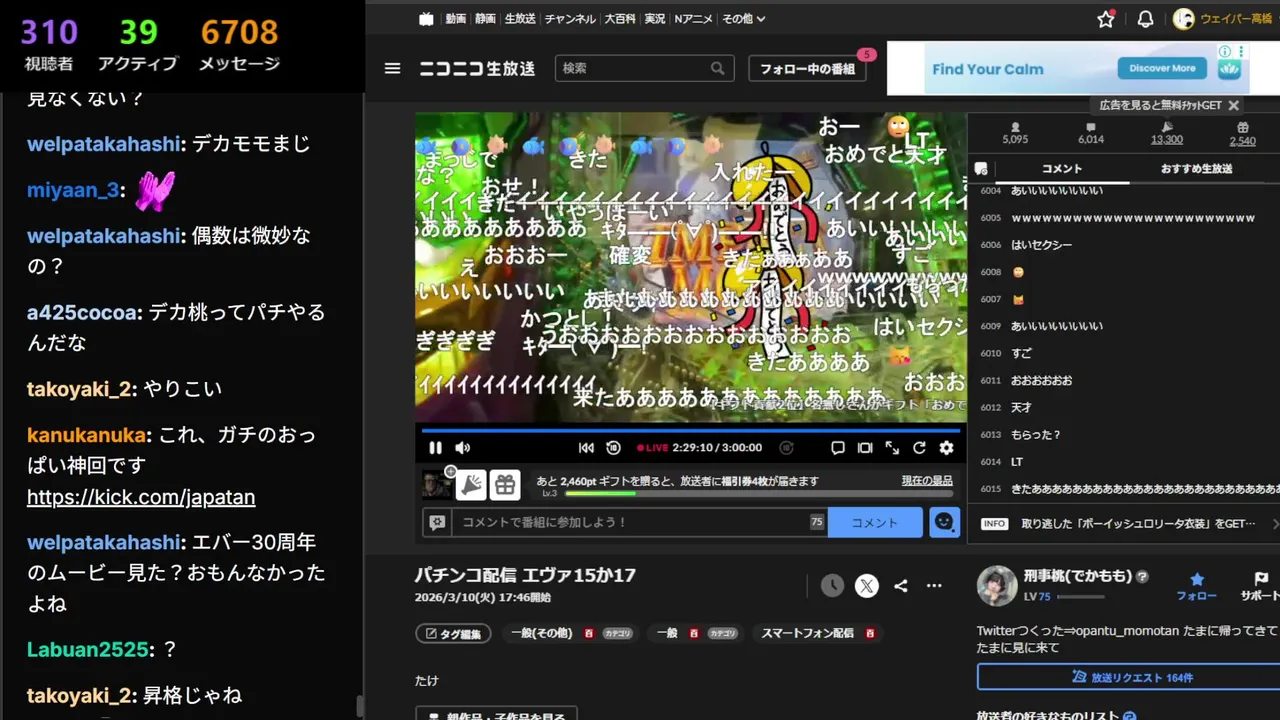Open 現在の景品 link

[x=927, y=481]
